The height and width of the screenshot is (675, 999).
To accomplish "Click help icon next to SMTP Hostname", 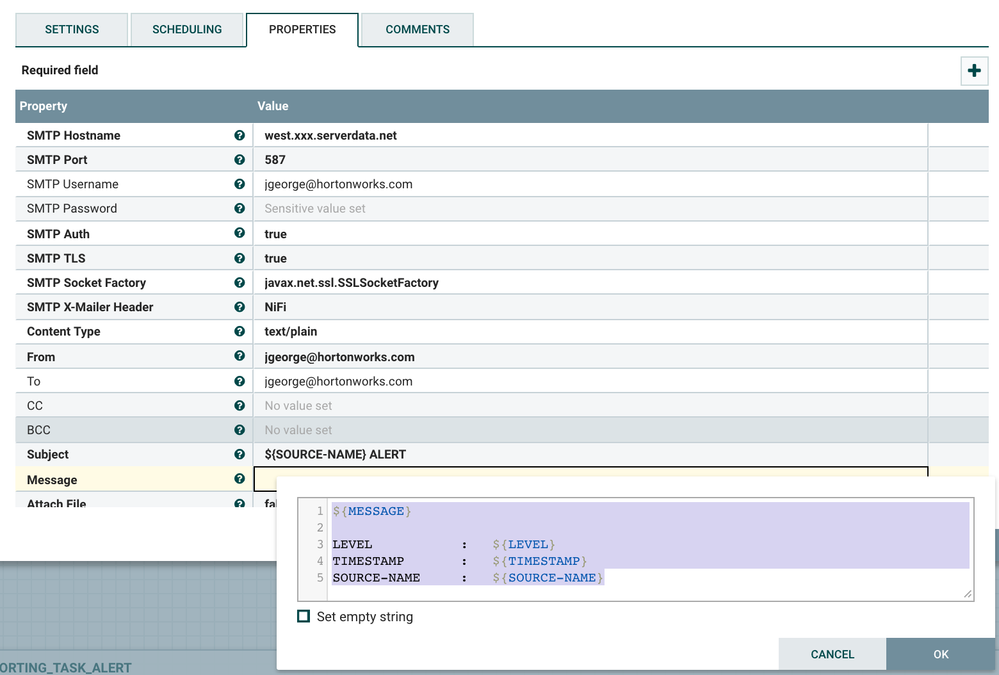I will 239,135.
